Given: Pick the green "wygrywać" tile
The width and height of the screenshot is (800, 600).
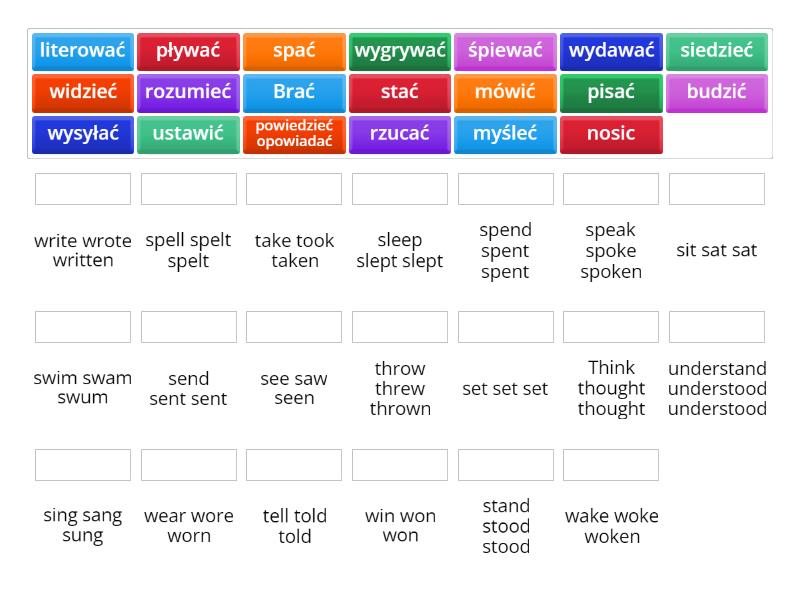Looking at the screenshot, I should [x=400, y=50].
